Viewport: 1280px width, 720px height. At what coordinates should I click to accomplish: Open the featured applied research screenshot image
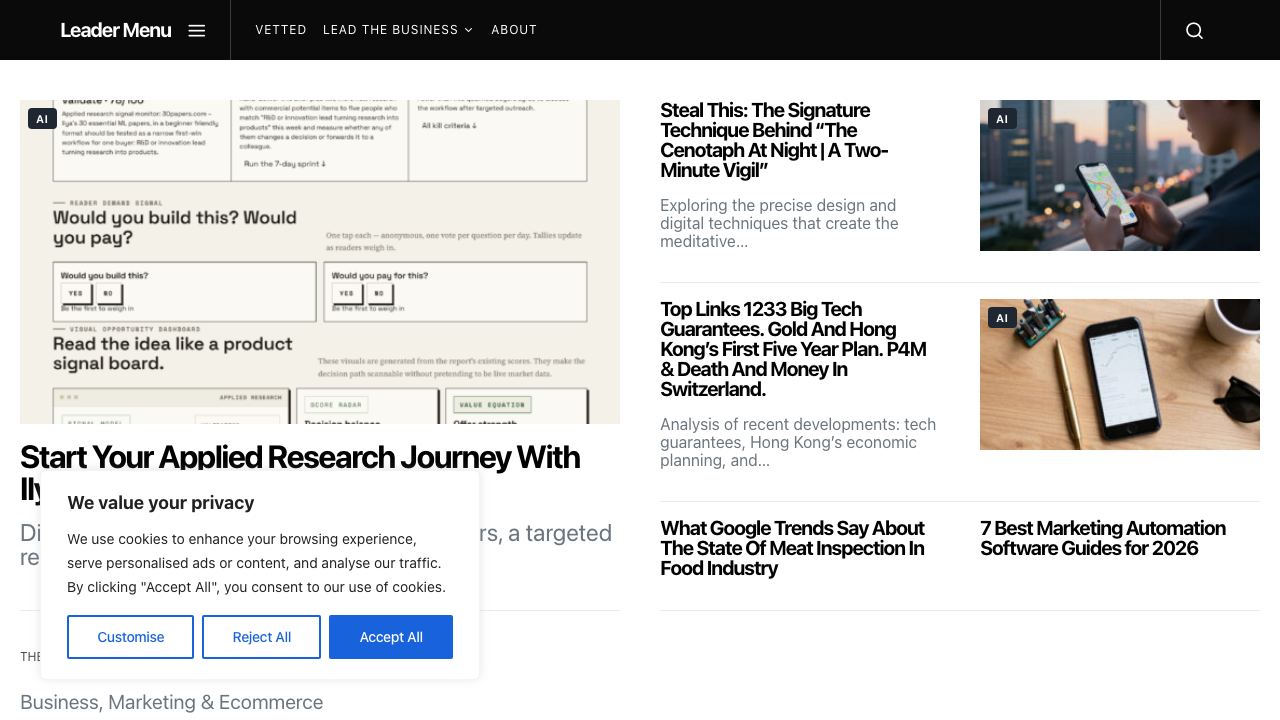pos(320,262)
